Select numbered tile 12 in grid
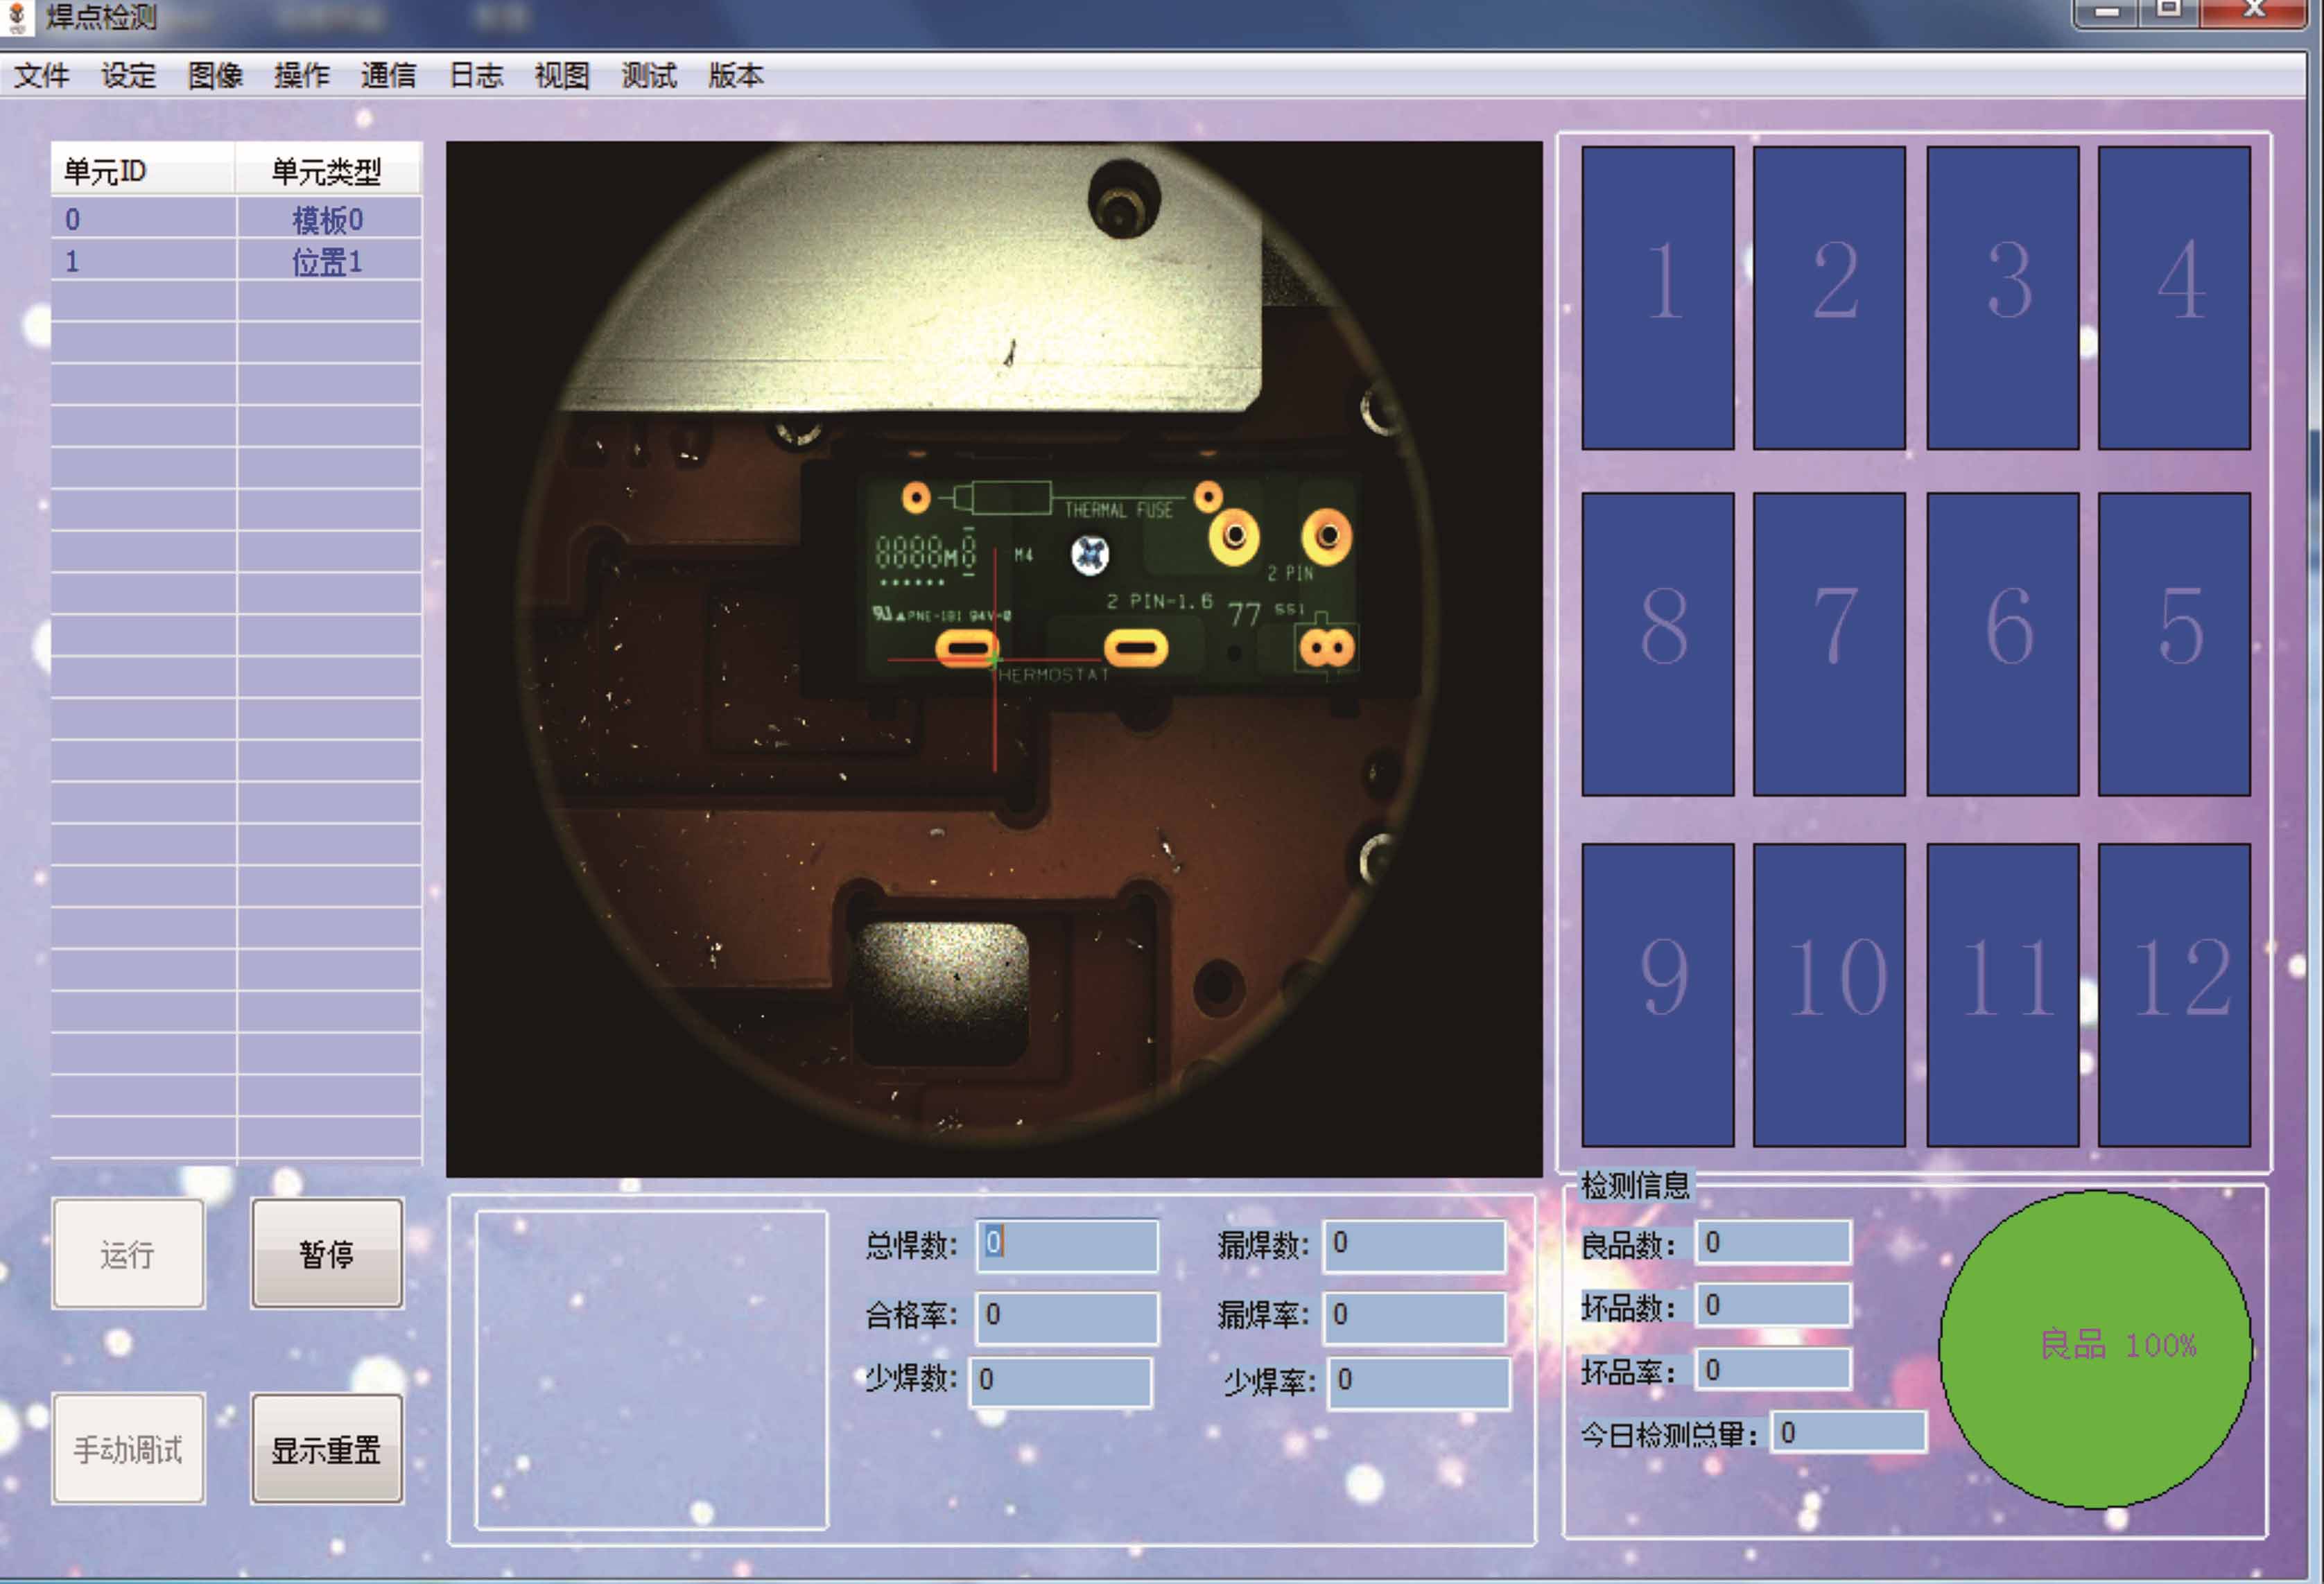This screenshot has height=1584, width=2324. (x=2174, y=994)
